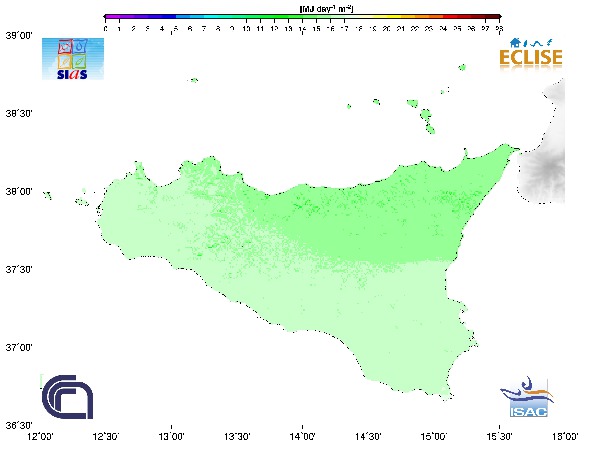
Task: Click the 12'30' longitude label
Action: click(x=106, y=436)
